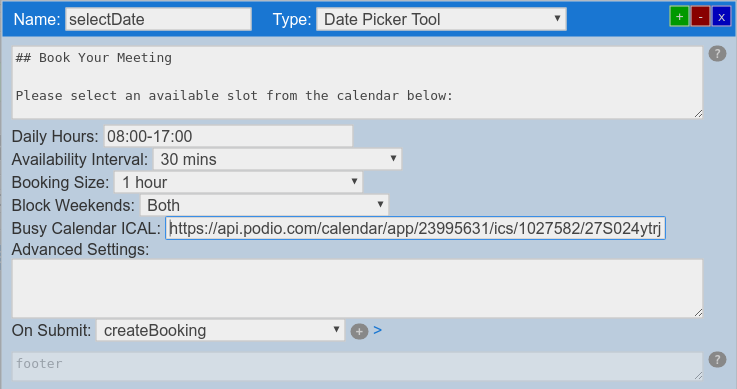The width and height of the screenshot is (737, 389).
Task: Open help icon beside header text area
Action: click(x=717, y=54)
